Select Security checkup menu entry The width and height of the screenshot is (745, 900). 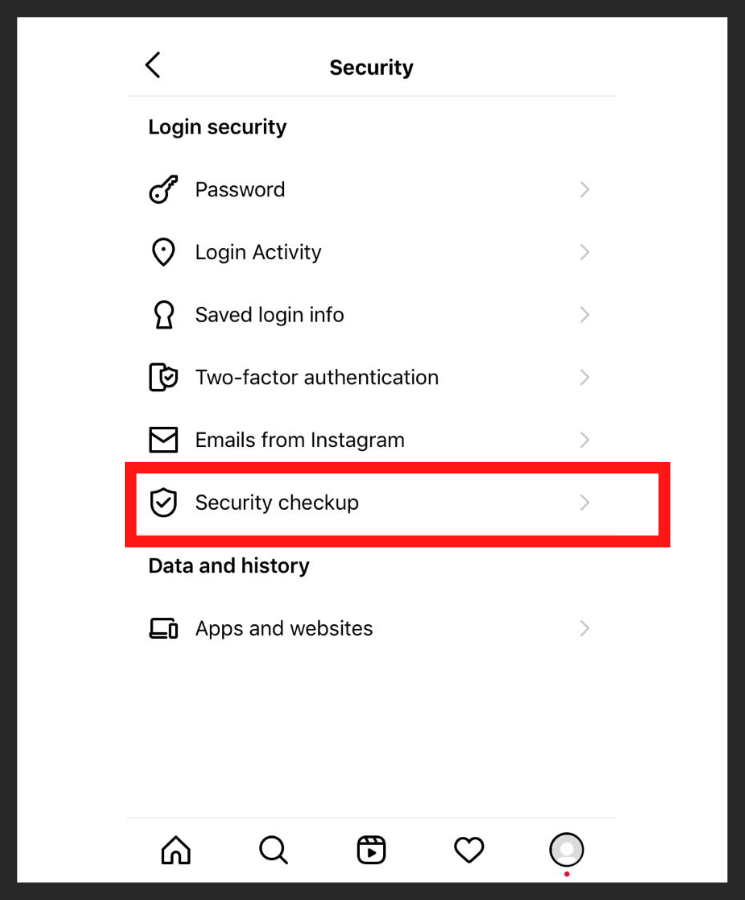click(x=276, y=502)
